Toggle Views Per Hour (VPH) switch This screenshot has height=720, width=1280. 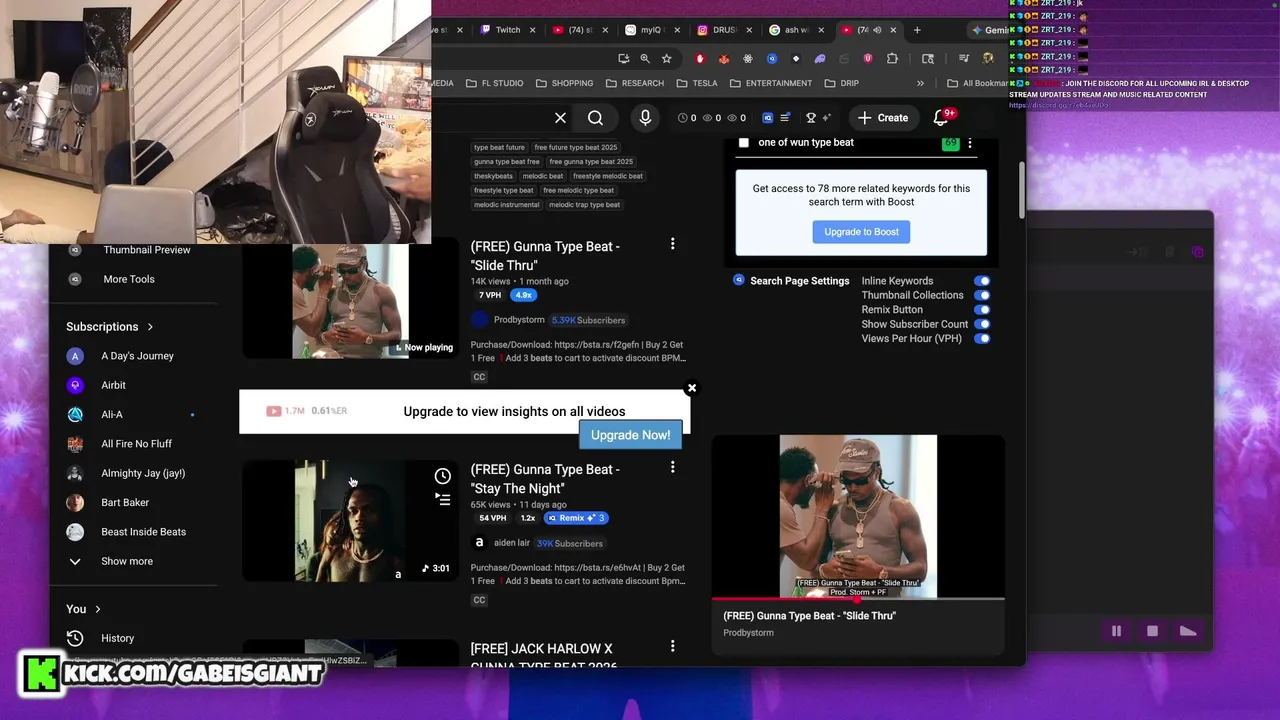click(982, 338)
